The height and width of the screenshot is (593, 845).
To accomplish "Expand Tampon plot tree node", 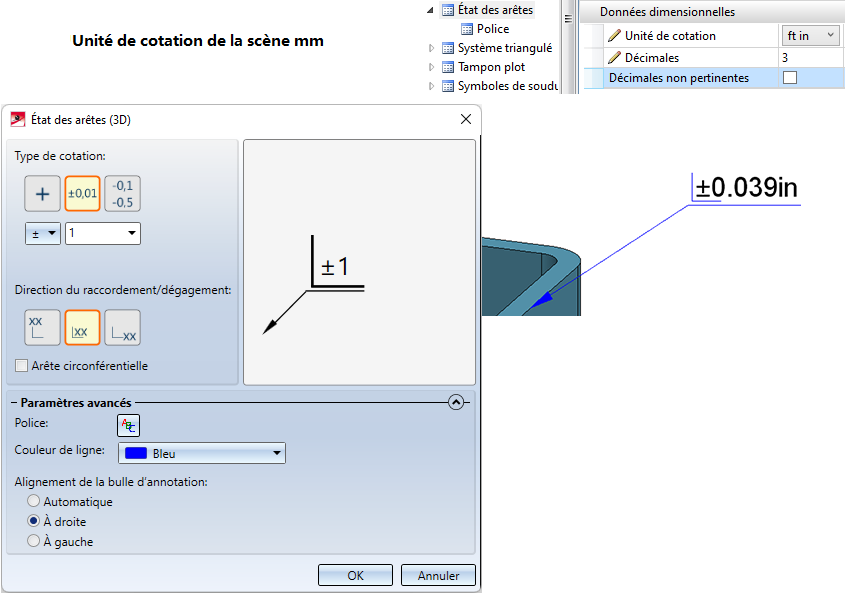I will click(x=431, y=67).
